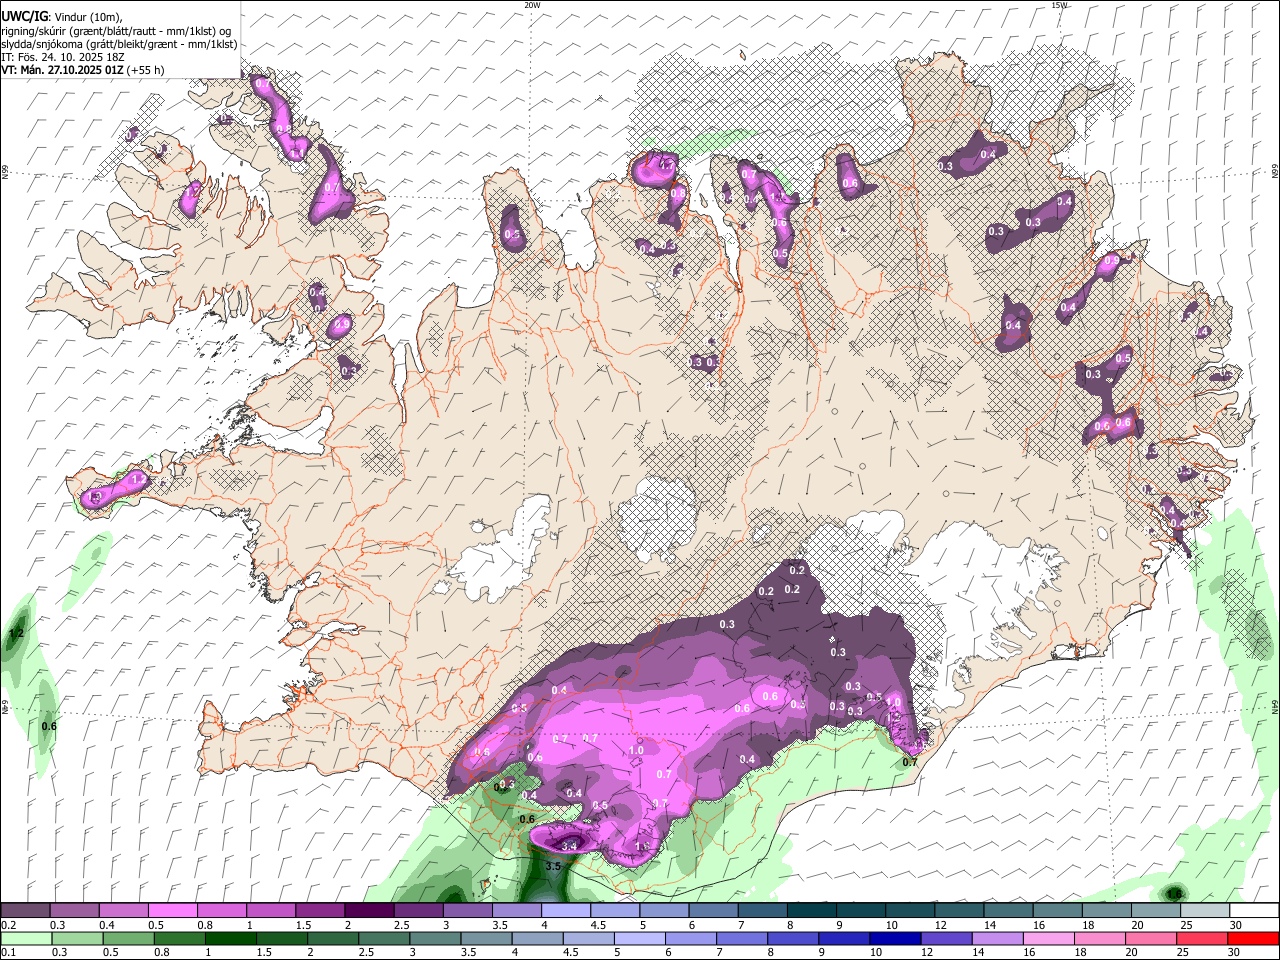1280x960 pixels.
Task: Click the '15W' longitude label at top
Action: pos(1059,5)
